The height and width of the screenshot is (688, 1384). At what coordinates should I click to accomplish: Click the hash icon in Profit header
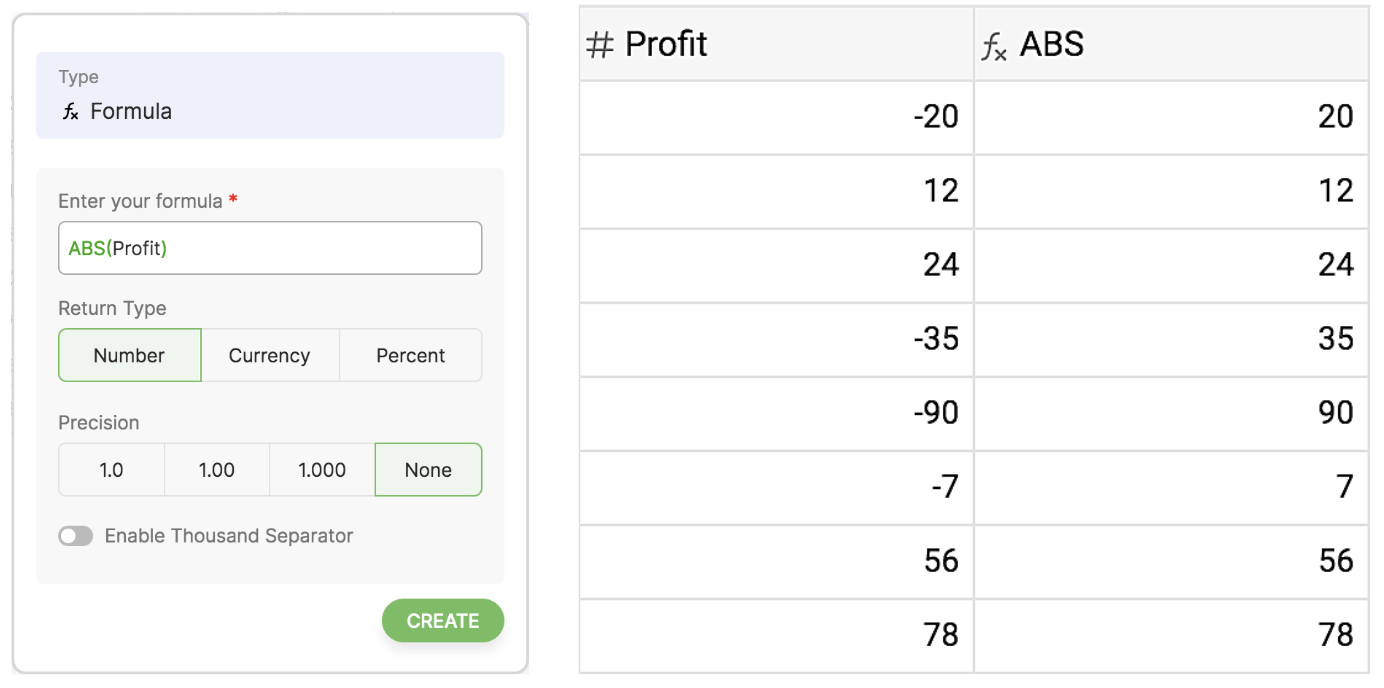(599, 45)
